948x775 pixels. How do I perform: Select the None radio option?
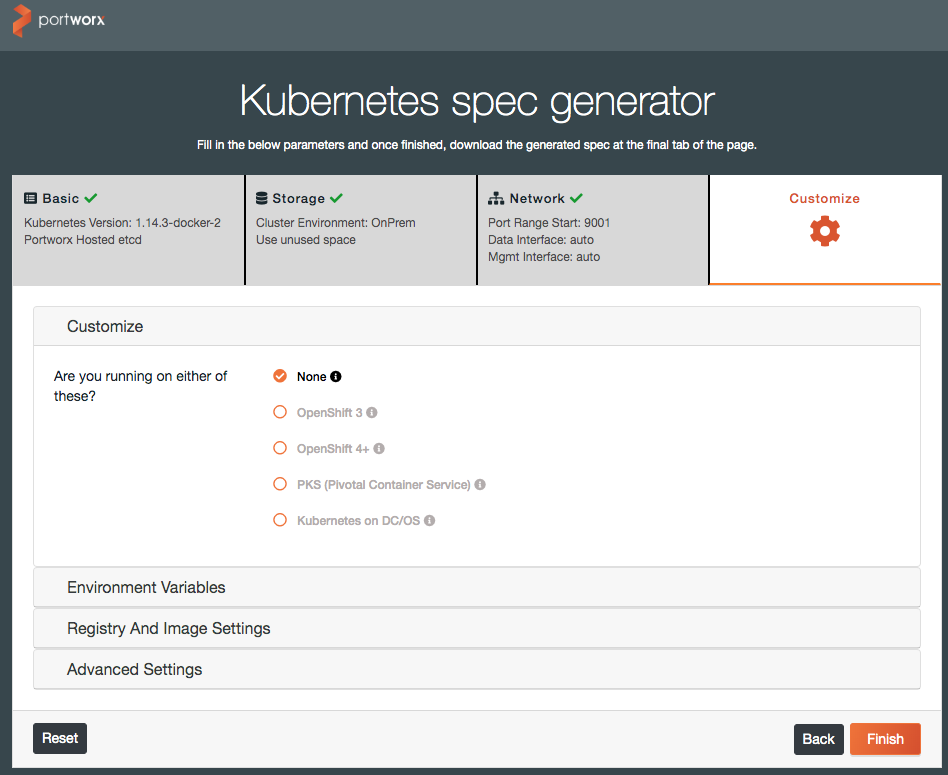click(280, 376)
